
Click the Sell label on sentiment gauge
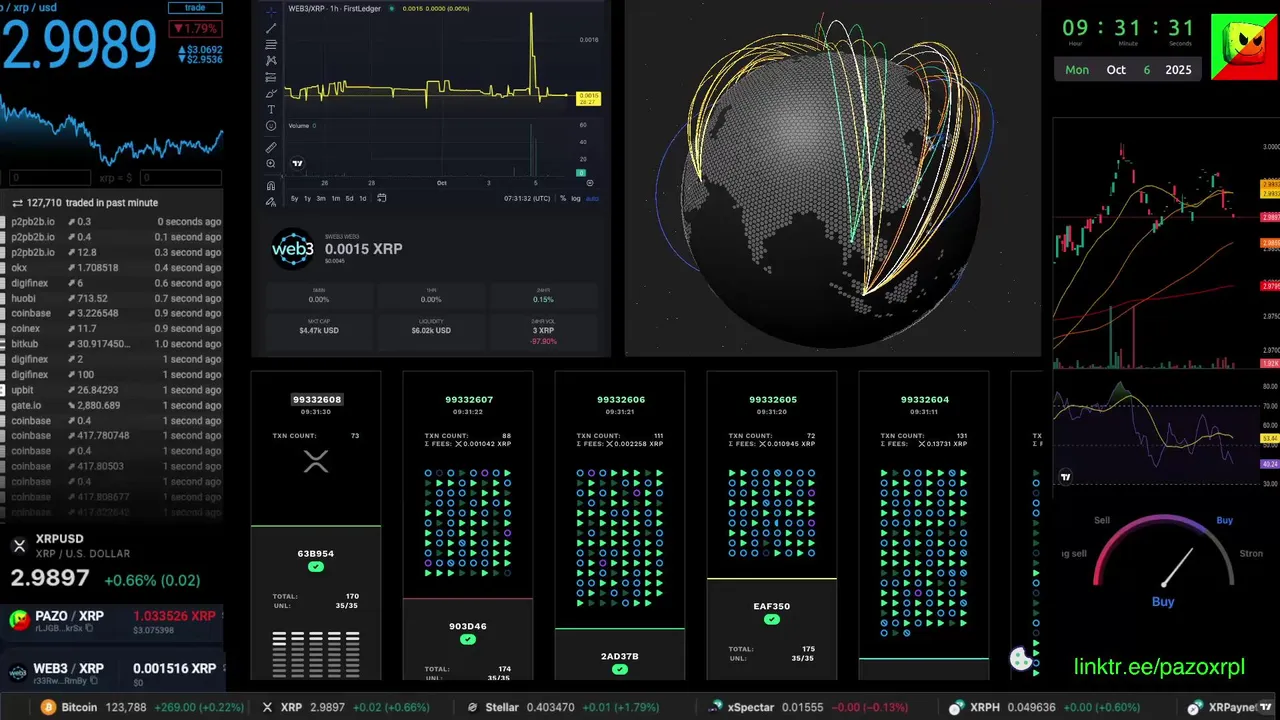pos(1102,520)
